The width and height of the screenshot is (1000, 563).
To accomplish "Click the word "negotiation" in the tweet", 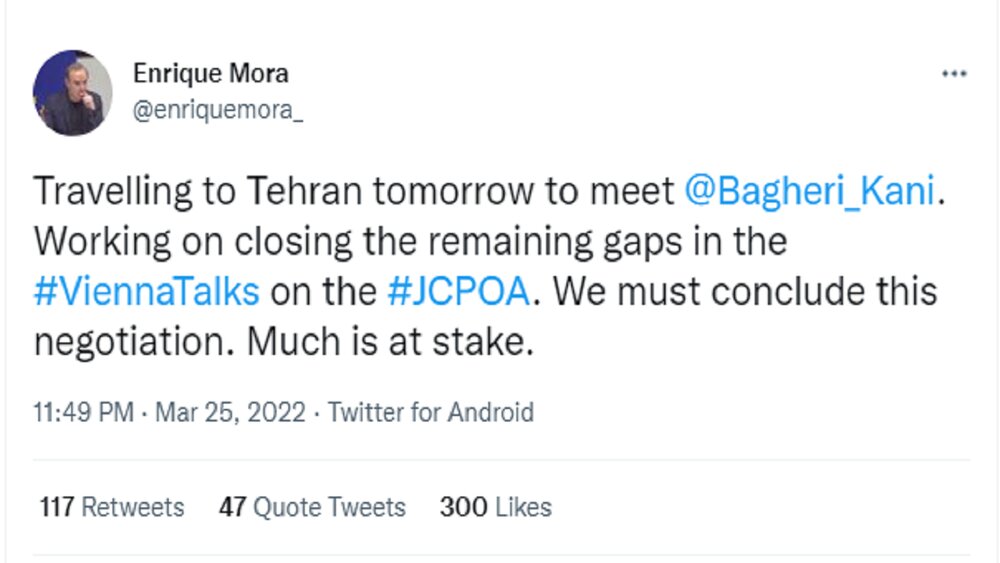I will pyautogui.click(x=134, y=342).
